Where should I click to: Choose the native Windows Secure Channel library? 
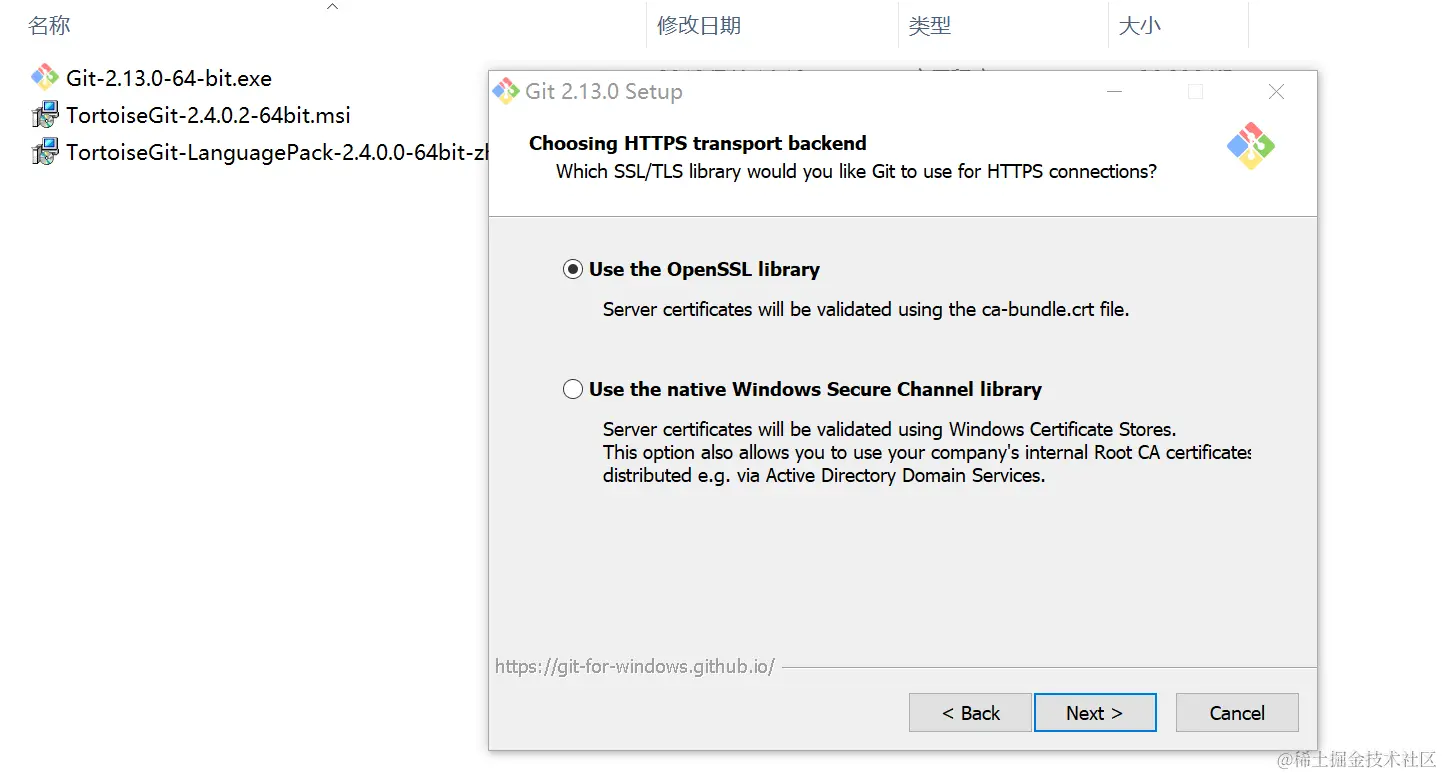[573, 389]
